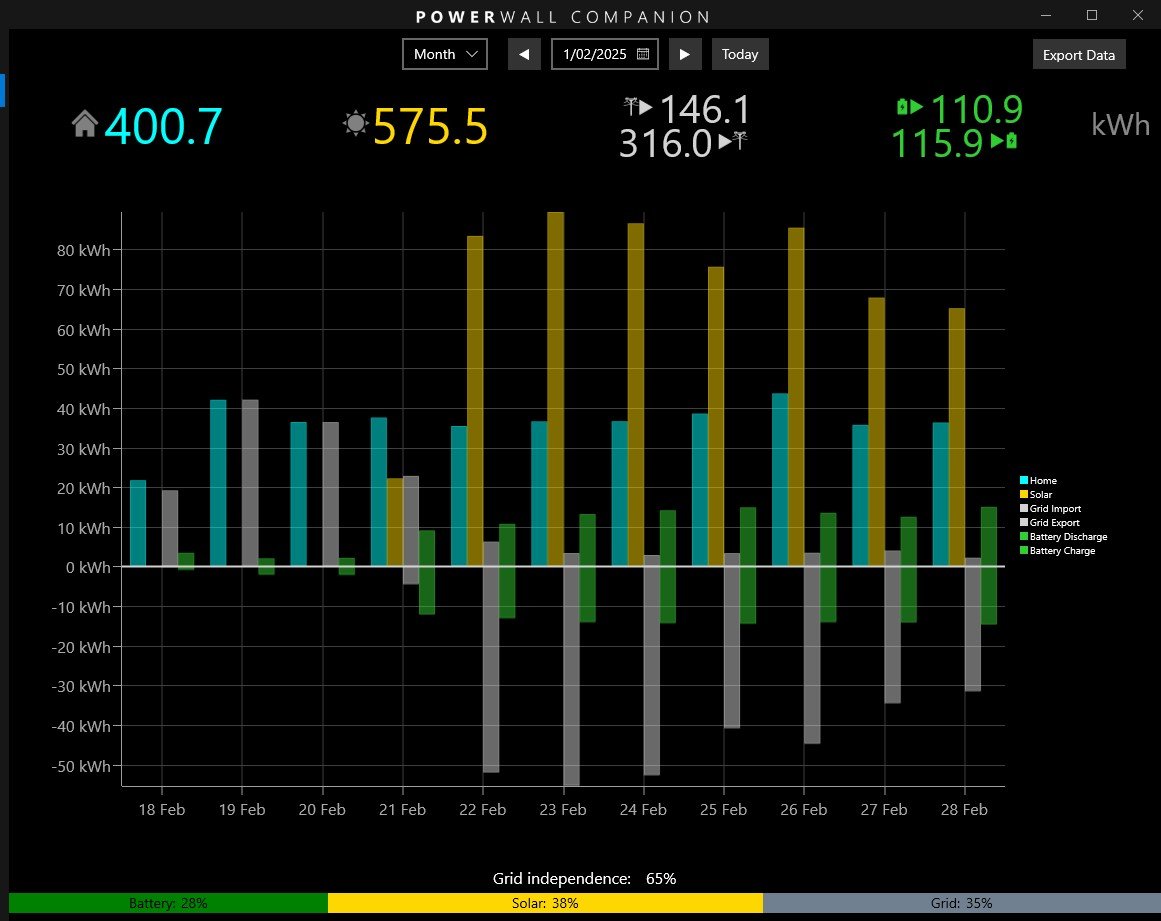Click the 23 Feb axis label
1161x921 pixels.
pyautogui.click(x=563, y=810)
